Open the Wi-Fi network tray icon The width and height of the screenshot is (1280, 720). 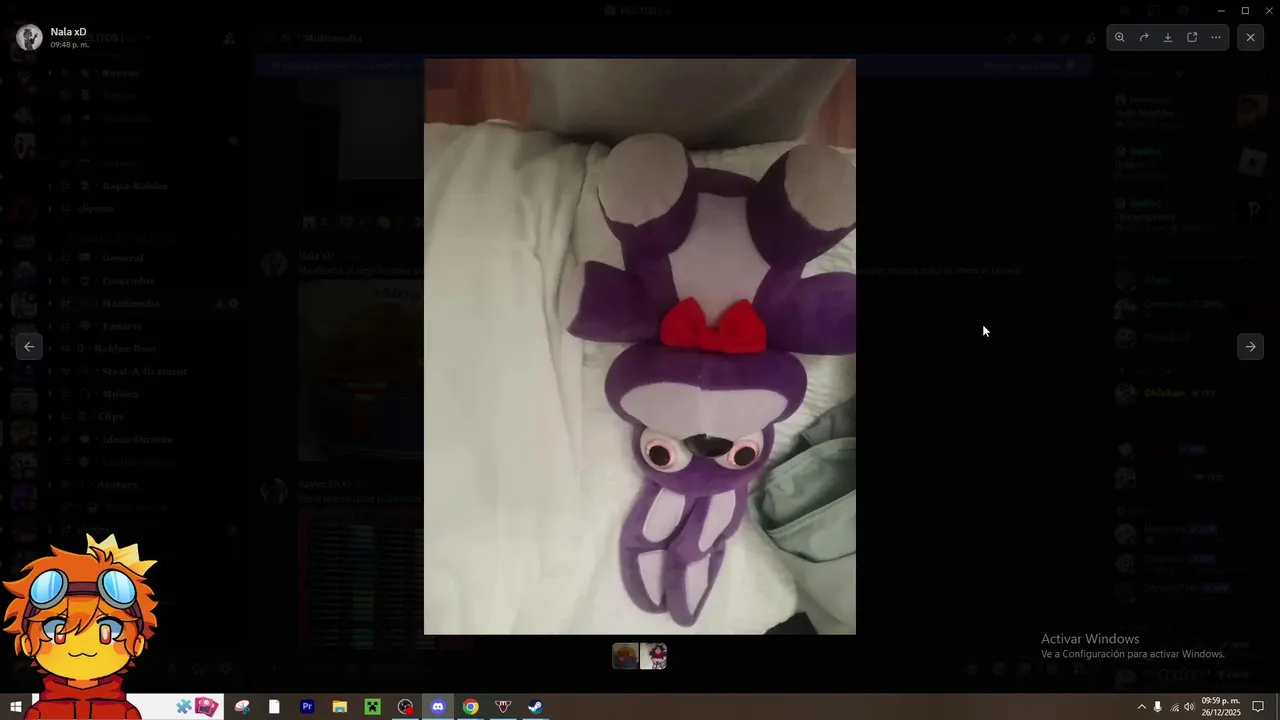(1174, 707)
